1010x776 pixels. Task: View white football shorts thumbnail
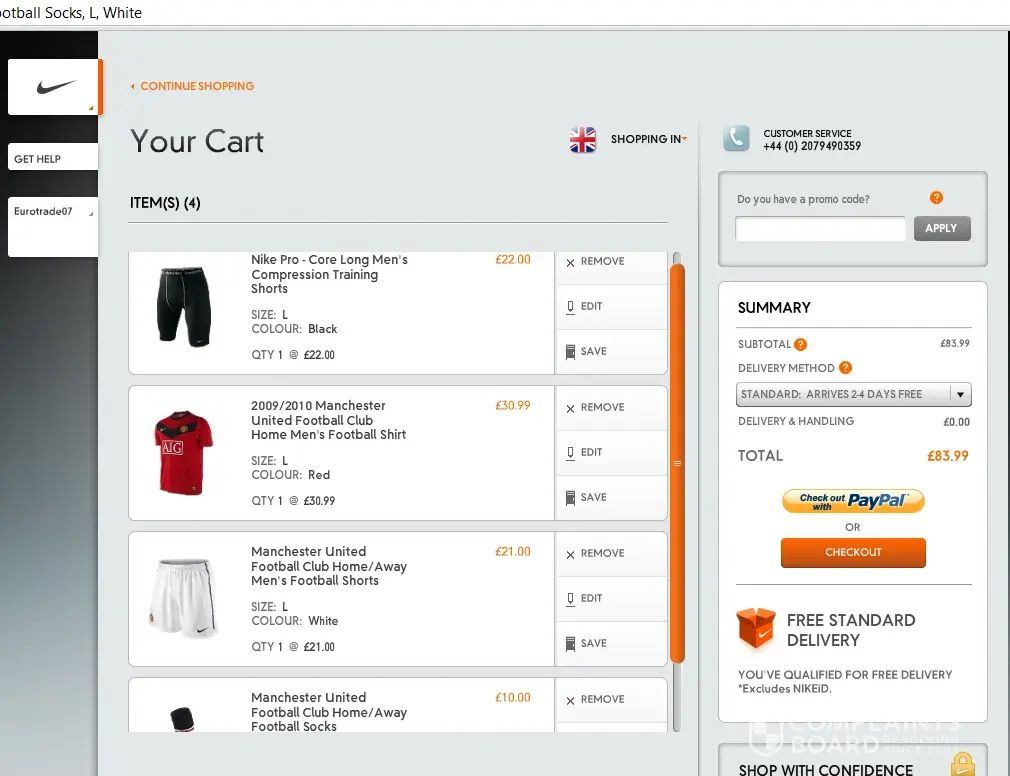184,598
